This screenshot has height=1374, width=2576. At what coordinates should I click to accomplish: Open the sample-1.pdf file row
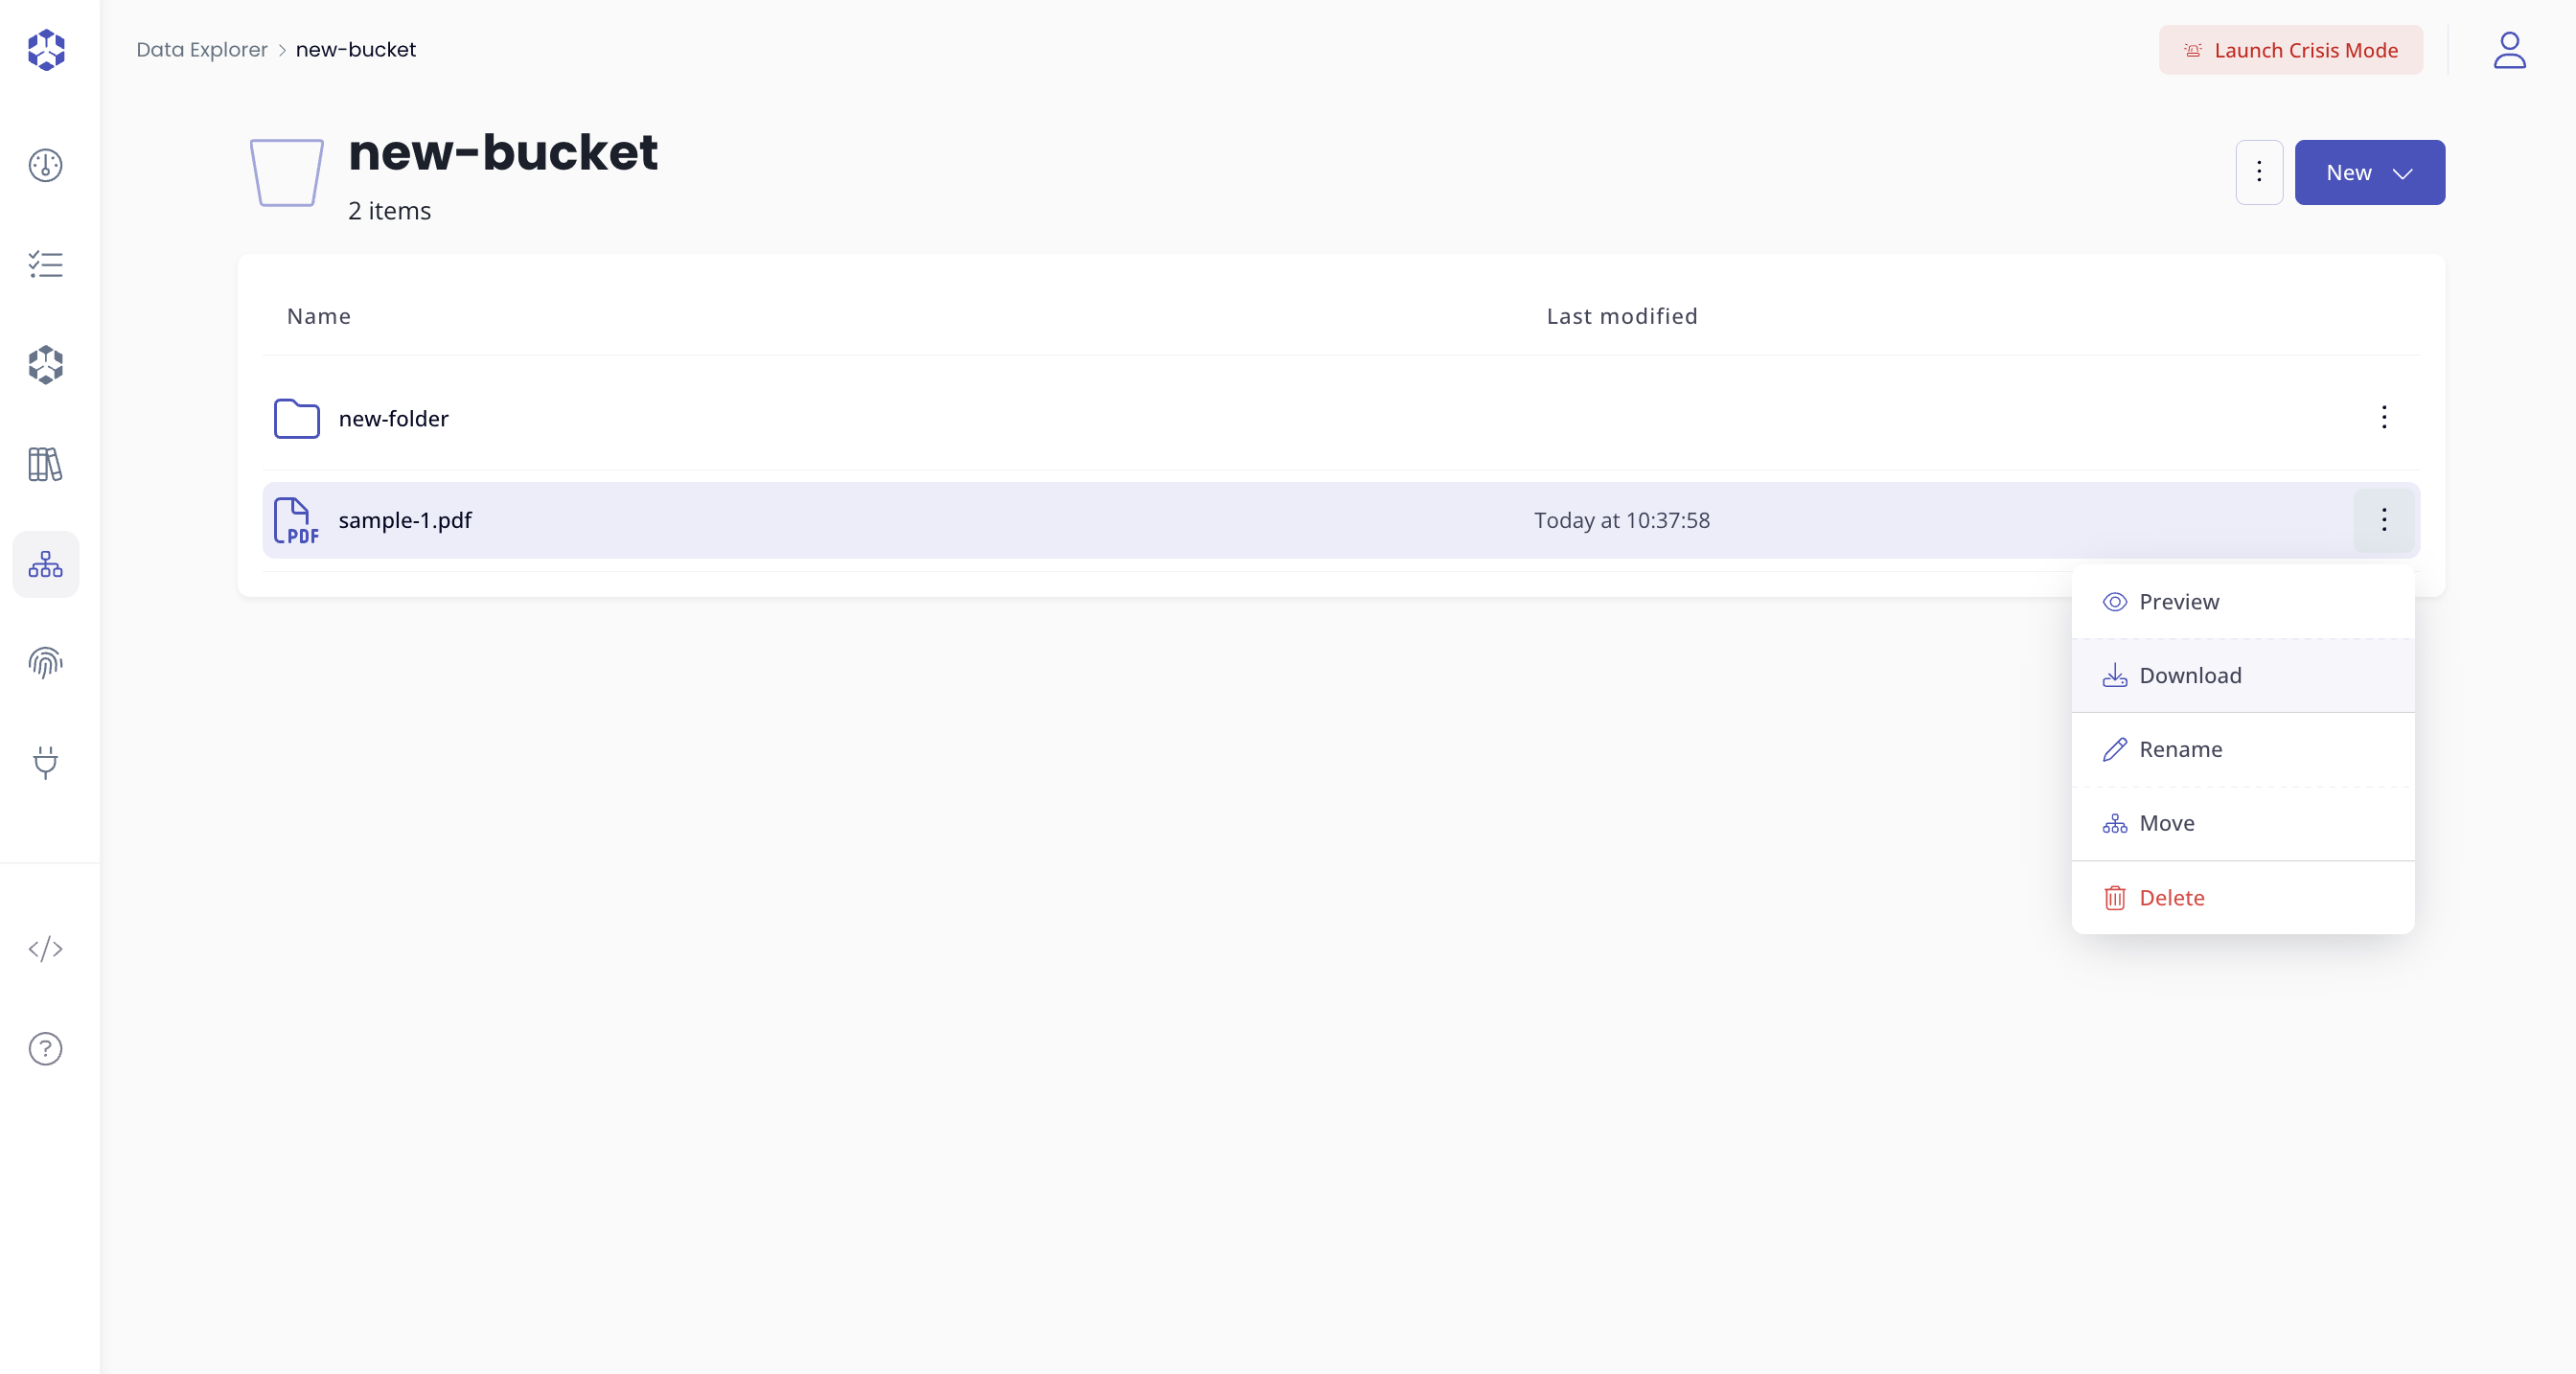[x=405, y=520]
